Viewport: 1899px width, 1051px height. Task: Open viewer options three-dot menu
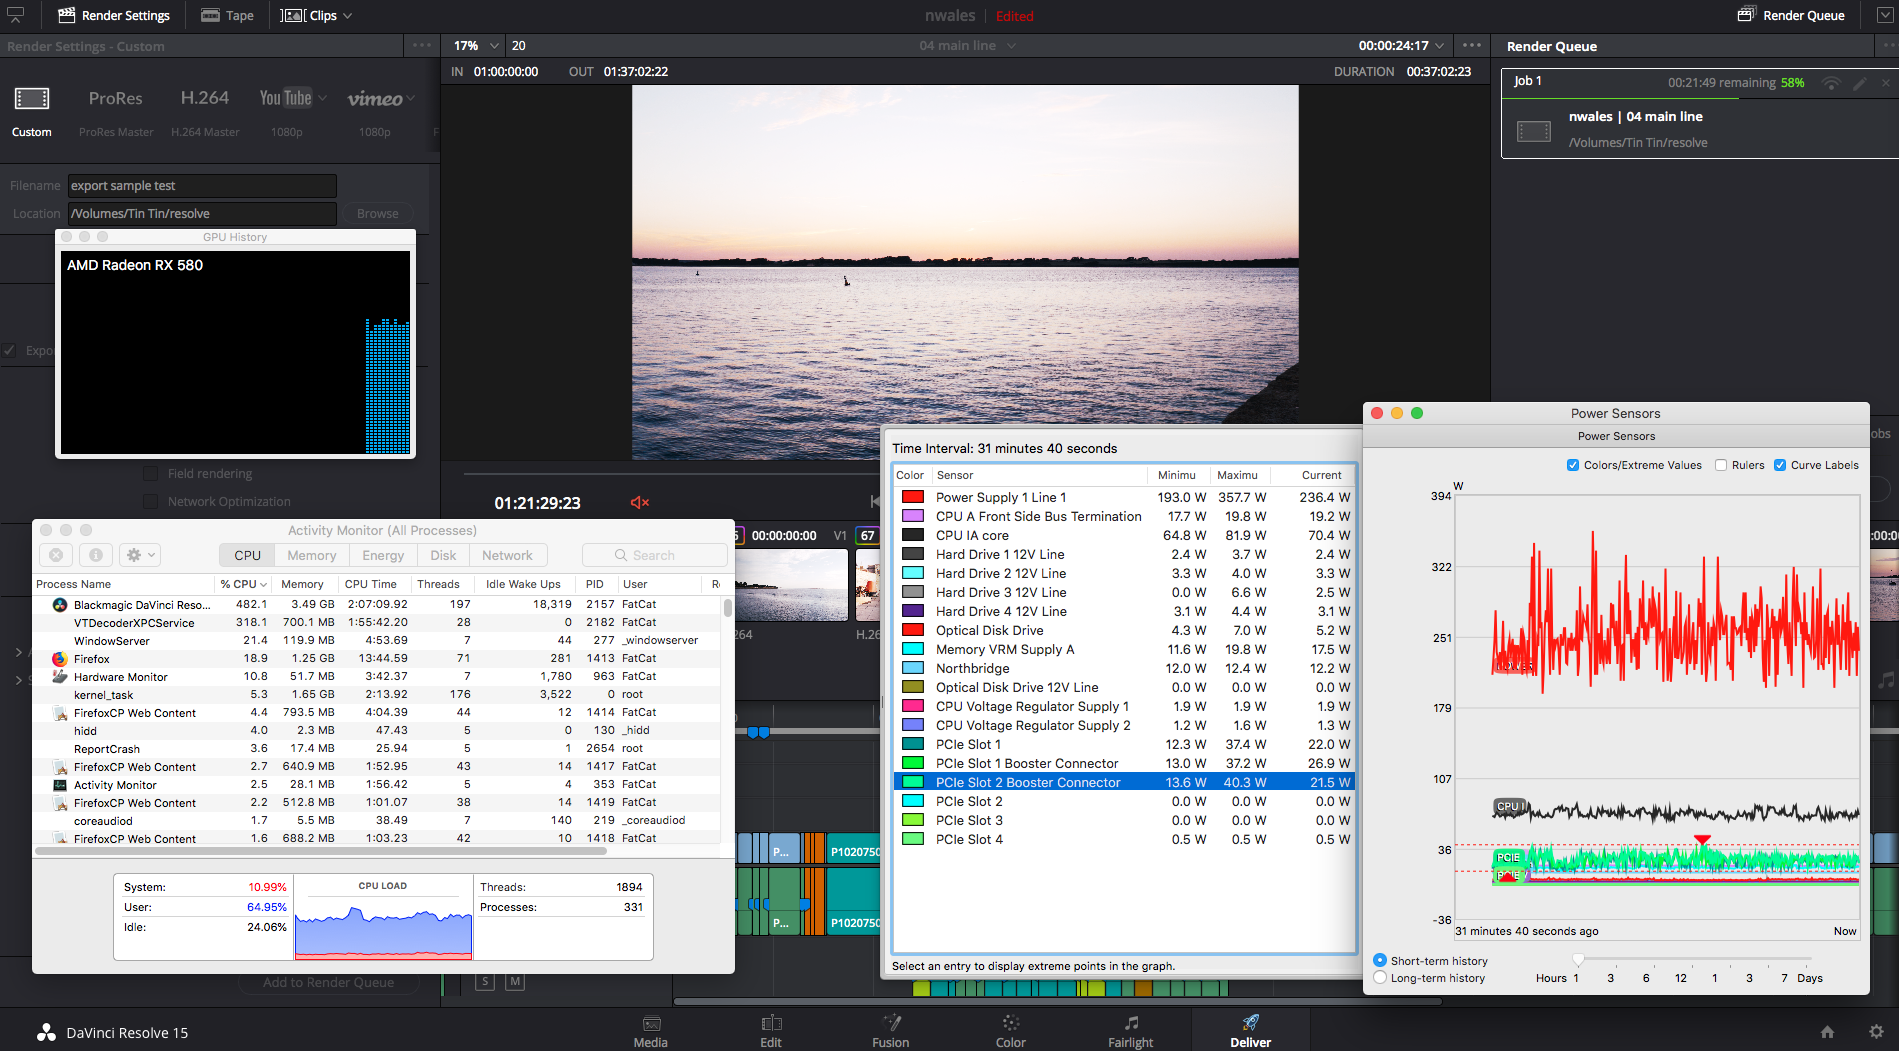(x=1472, y=45)
